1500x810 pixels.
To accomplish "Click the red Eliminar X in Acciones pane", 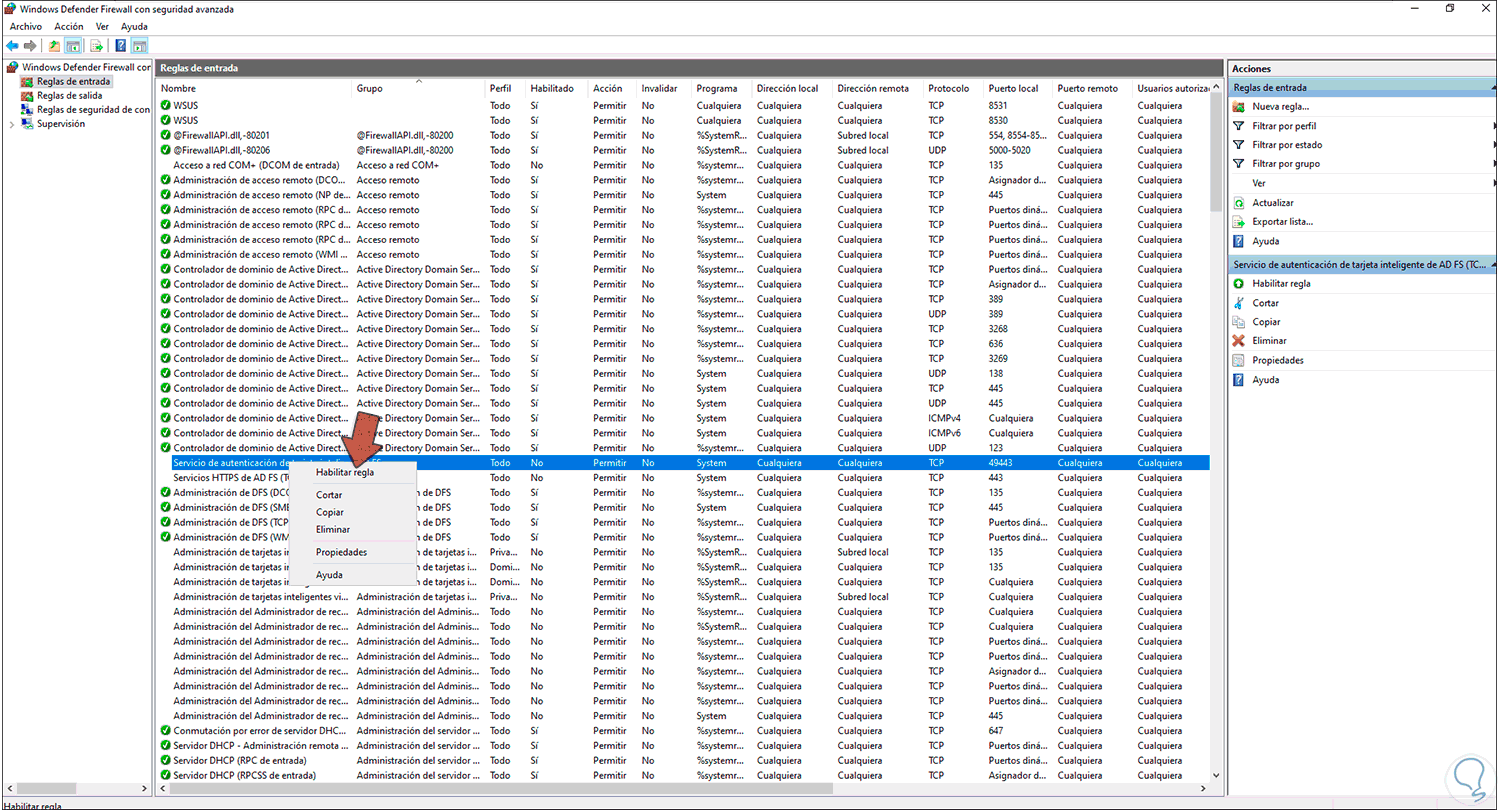I will coord(1239,341).
